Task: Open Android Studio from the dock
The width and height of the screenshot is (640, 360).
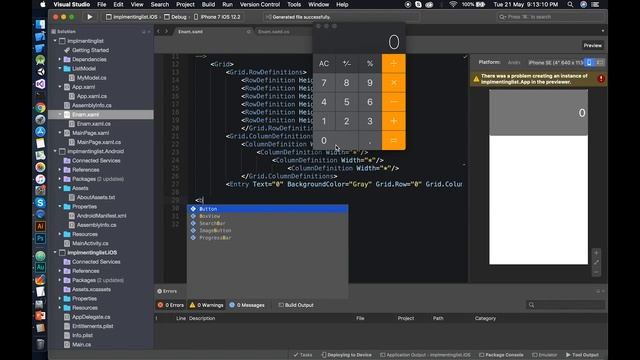Action: [x=40, y=60]
